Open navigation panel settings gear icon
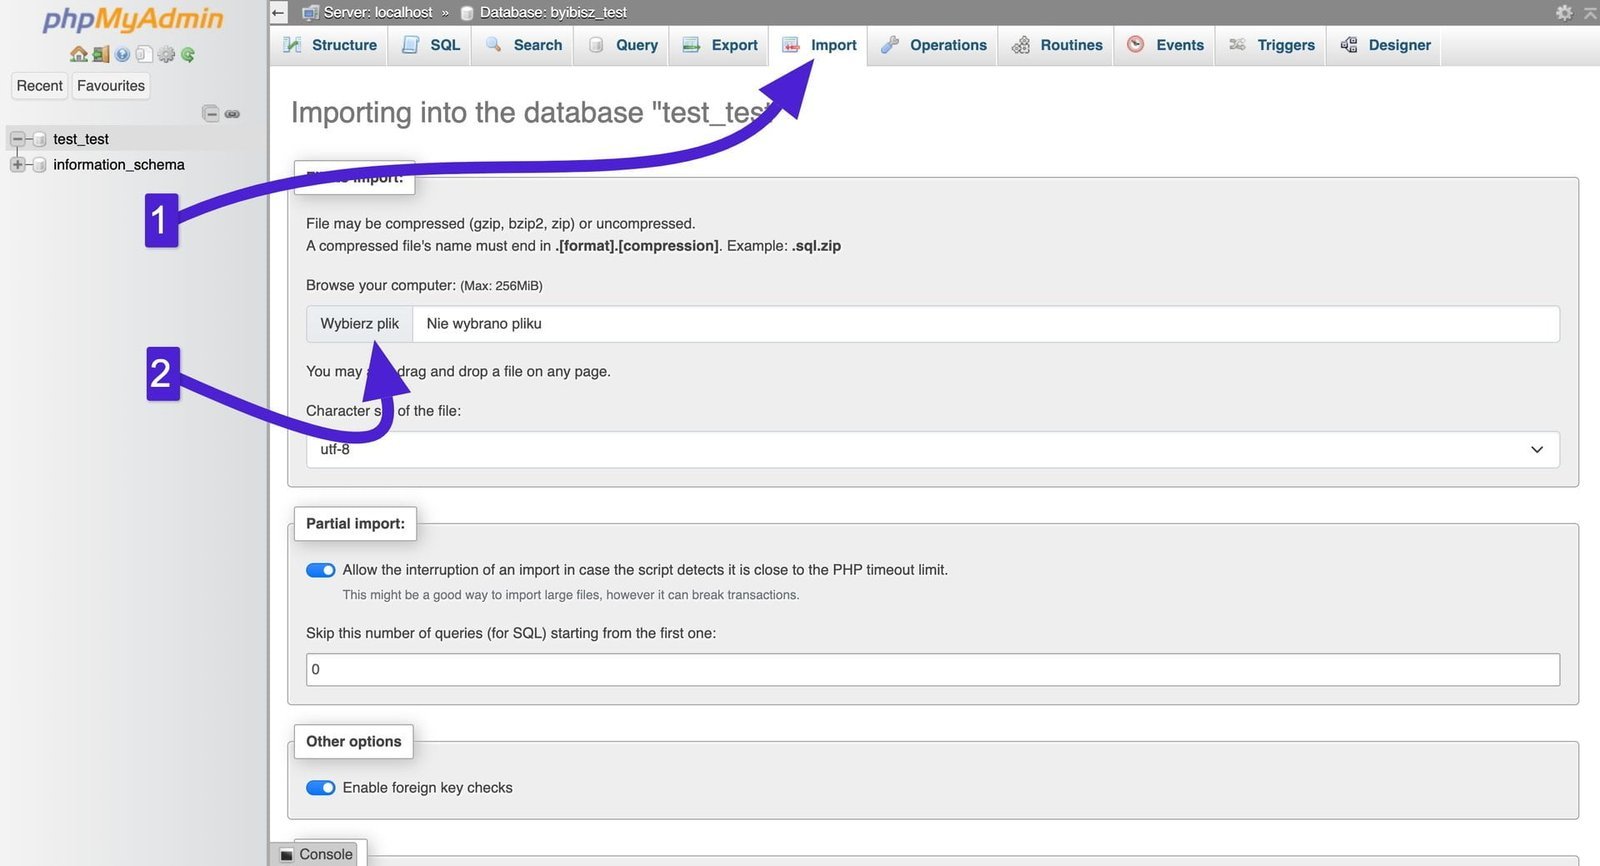 coord(166,54)
